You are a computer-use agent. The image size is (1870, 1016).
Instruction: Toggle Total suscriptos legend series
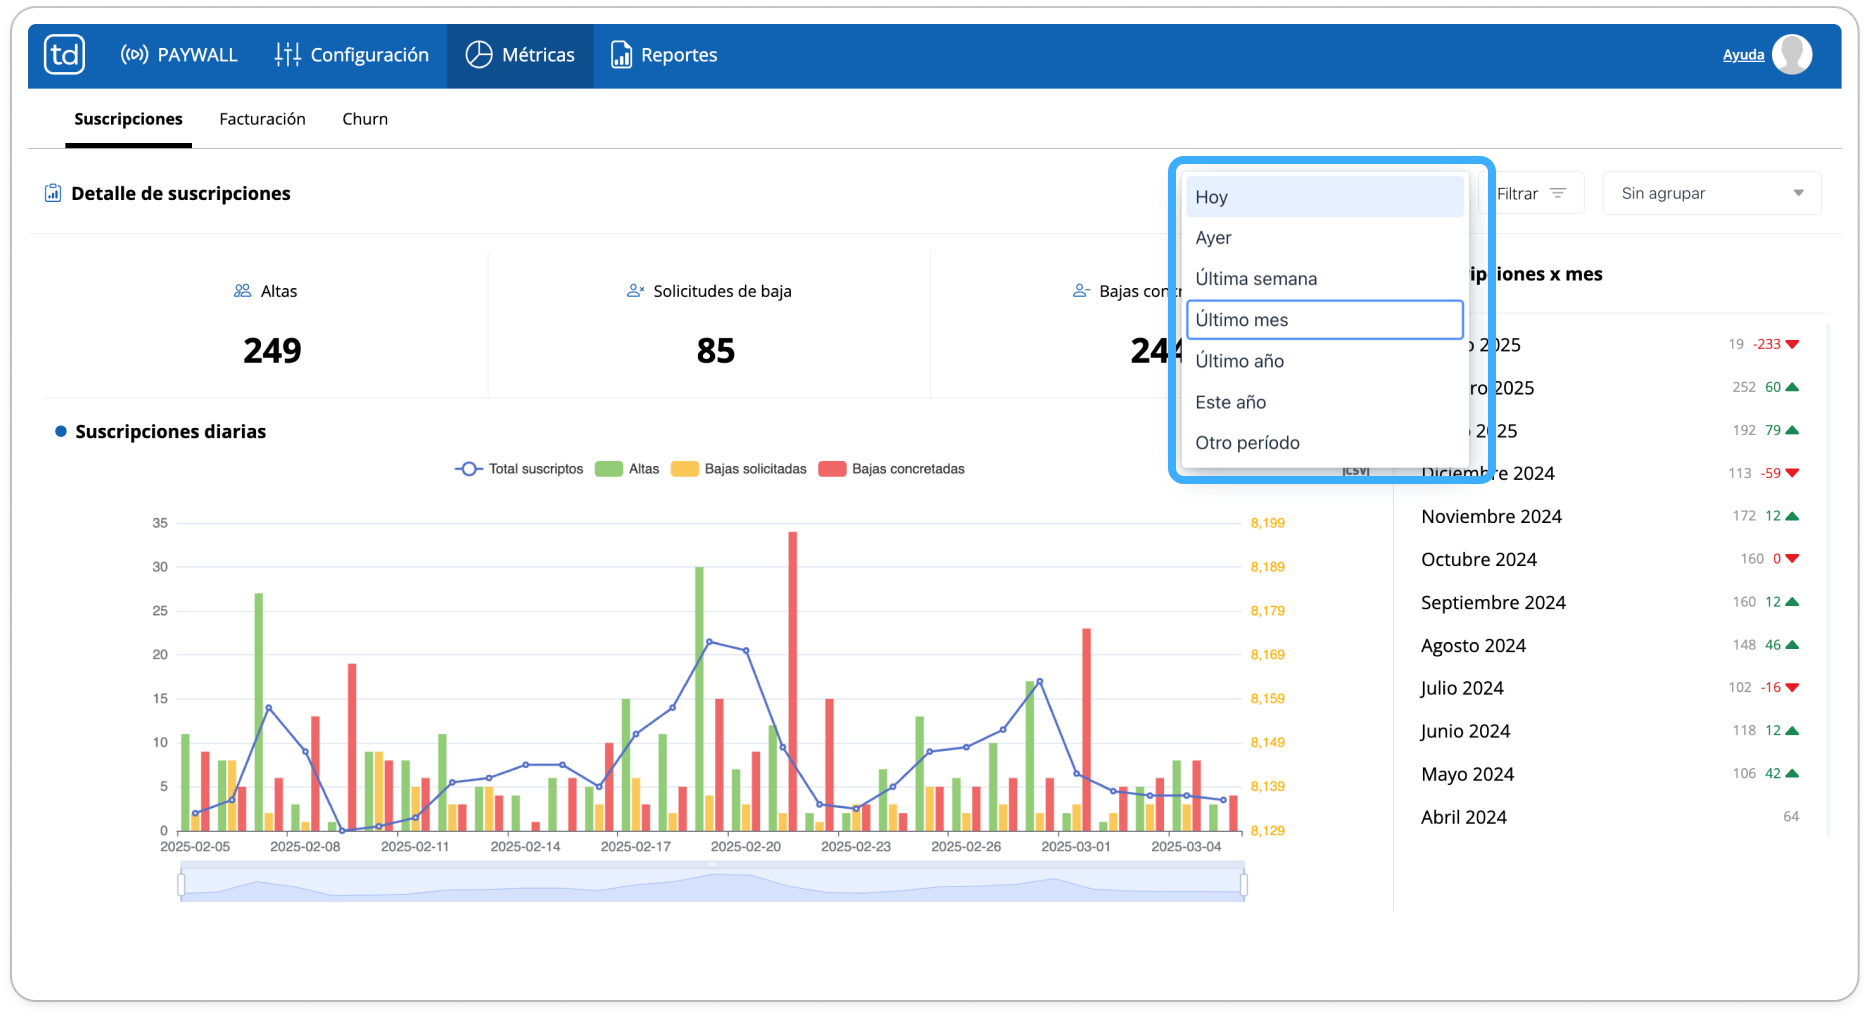coord(519,469)
